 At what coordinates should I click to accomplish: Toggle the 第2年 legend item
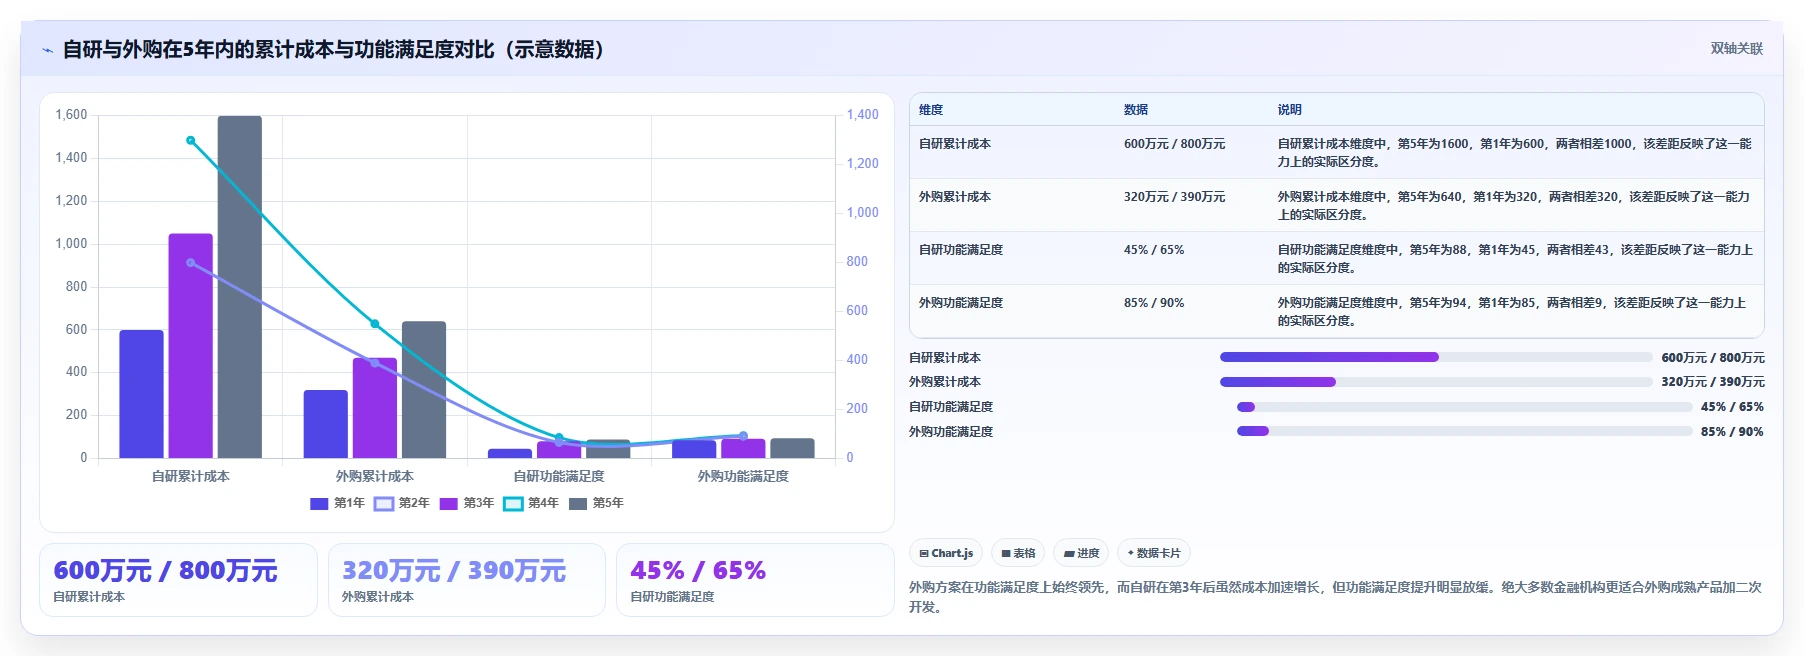point(402,503)
